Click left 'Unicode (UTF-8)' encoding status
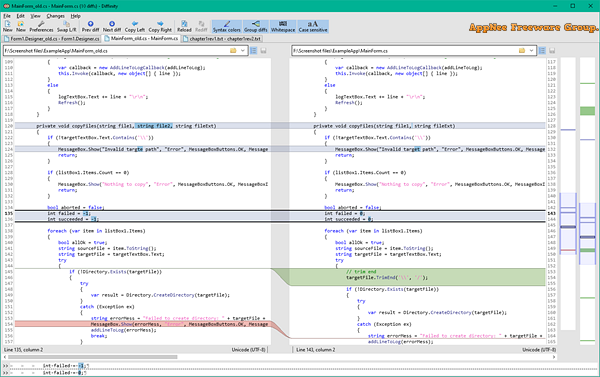This screenshot has width=600, height=377. [248, 350]
